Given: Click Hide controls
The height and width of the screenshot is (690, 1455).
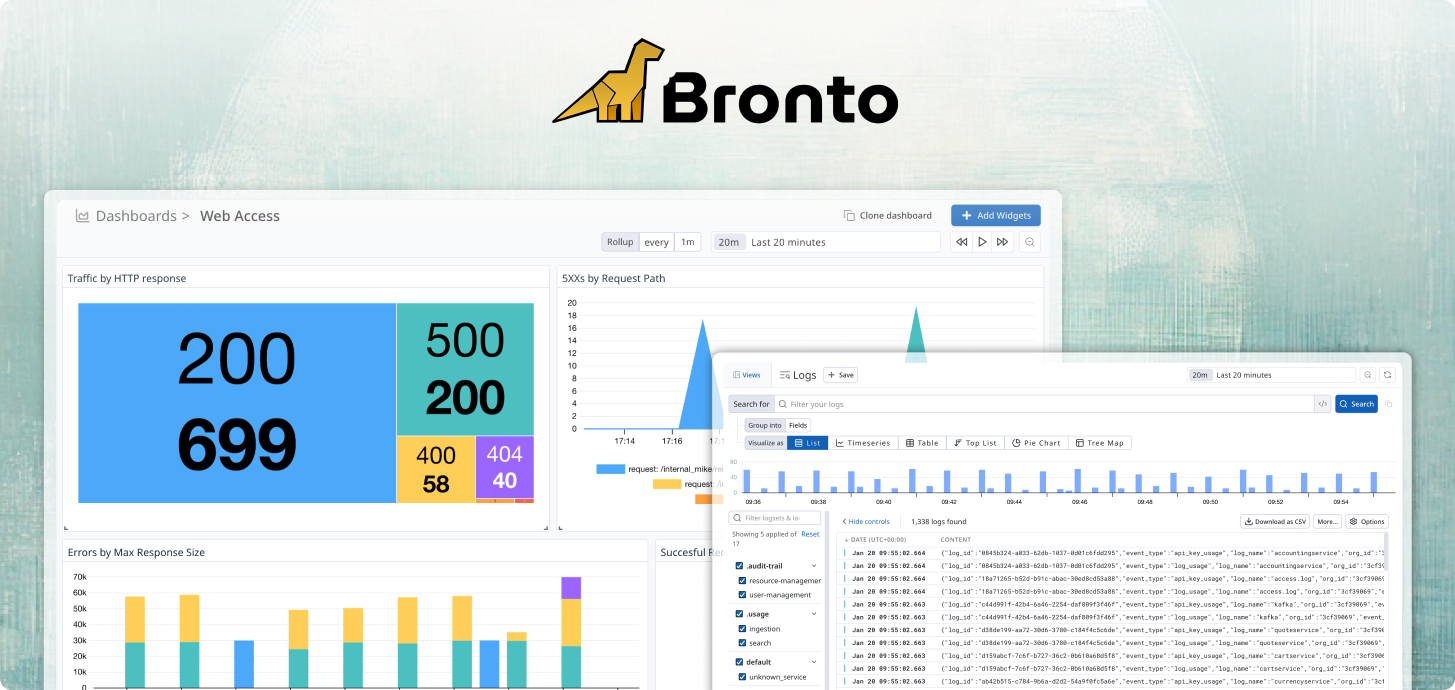Looking at the screenshot, I should pos(866,522).
